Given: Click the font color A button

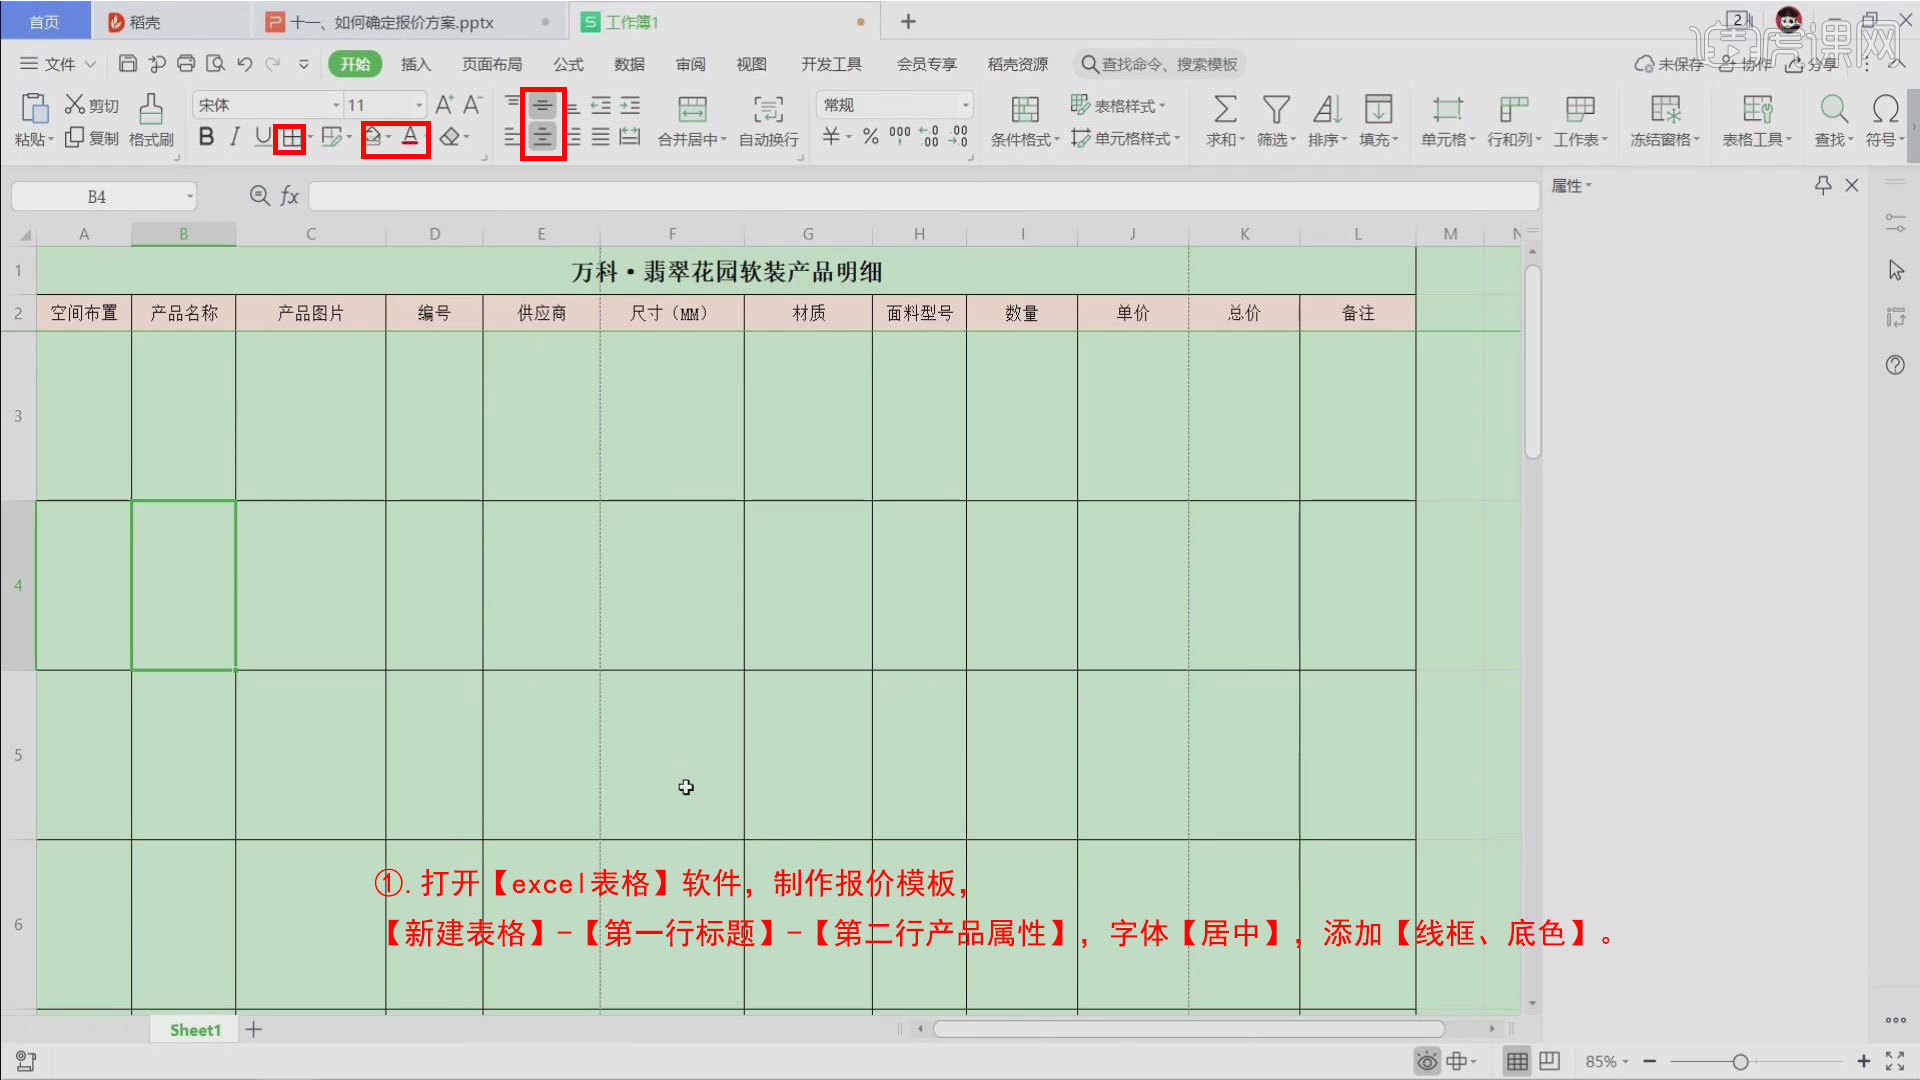Looking at the screenshot, I should tap(410, 137).
